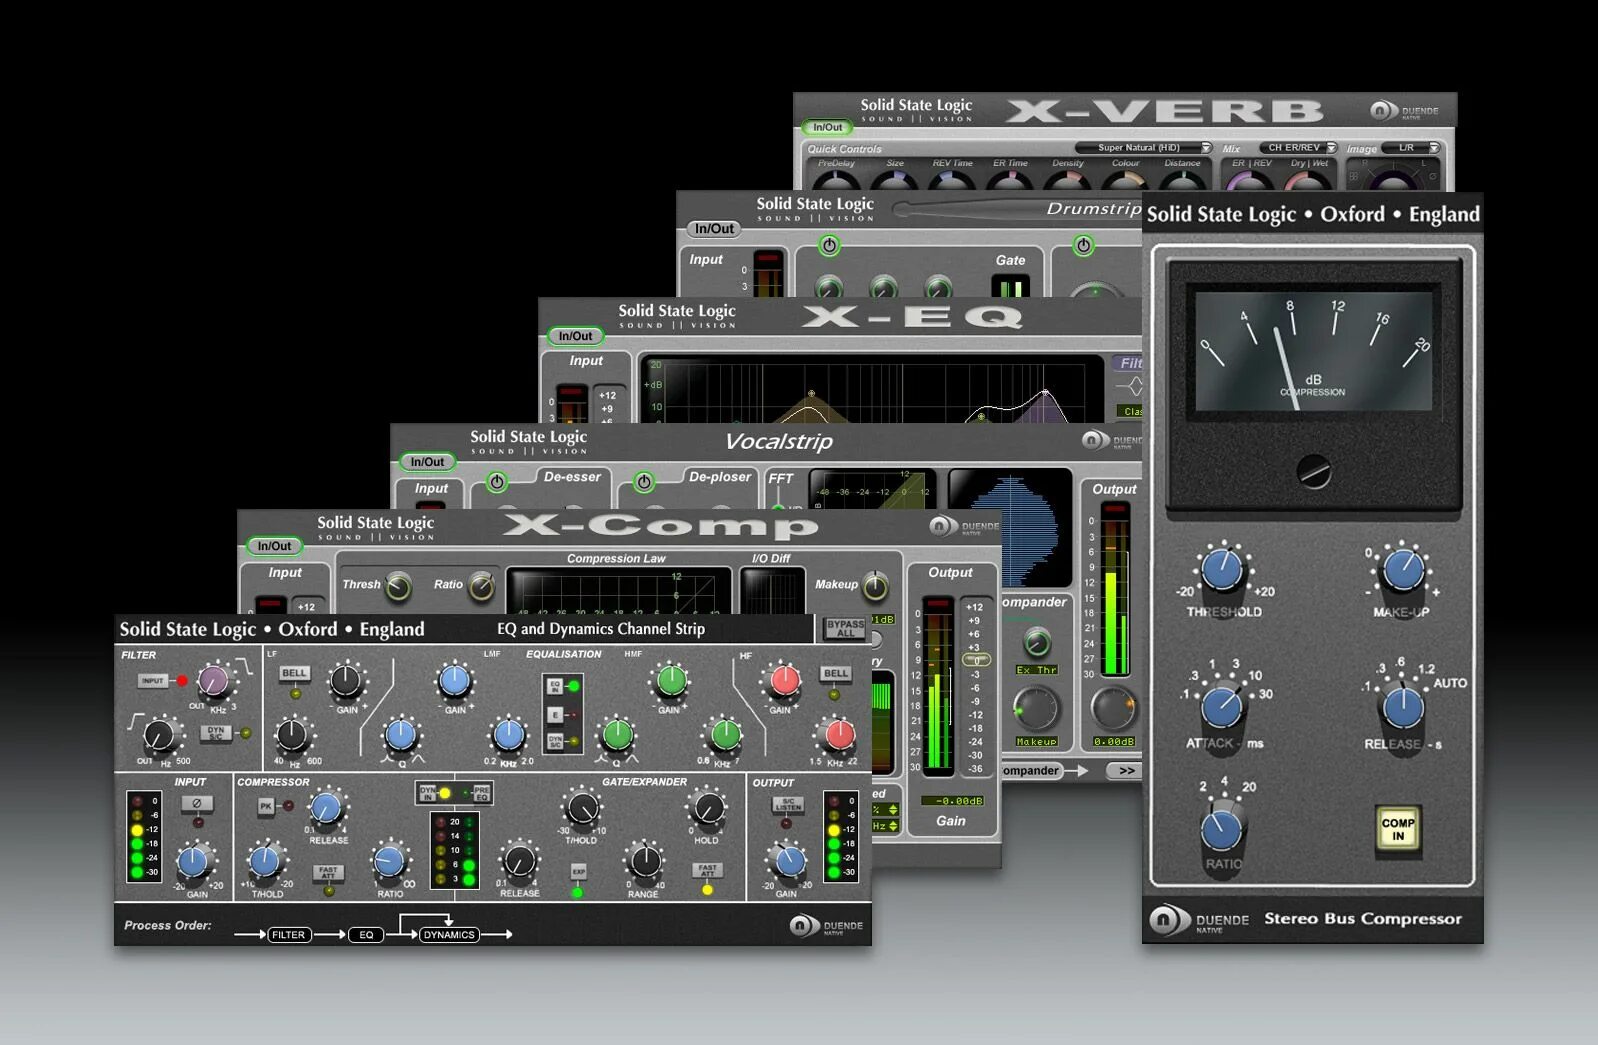Click the gate RANGE knob
Screen dimensions: 1598x1045
click(644, 861)
